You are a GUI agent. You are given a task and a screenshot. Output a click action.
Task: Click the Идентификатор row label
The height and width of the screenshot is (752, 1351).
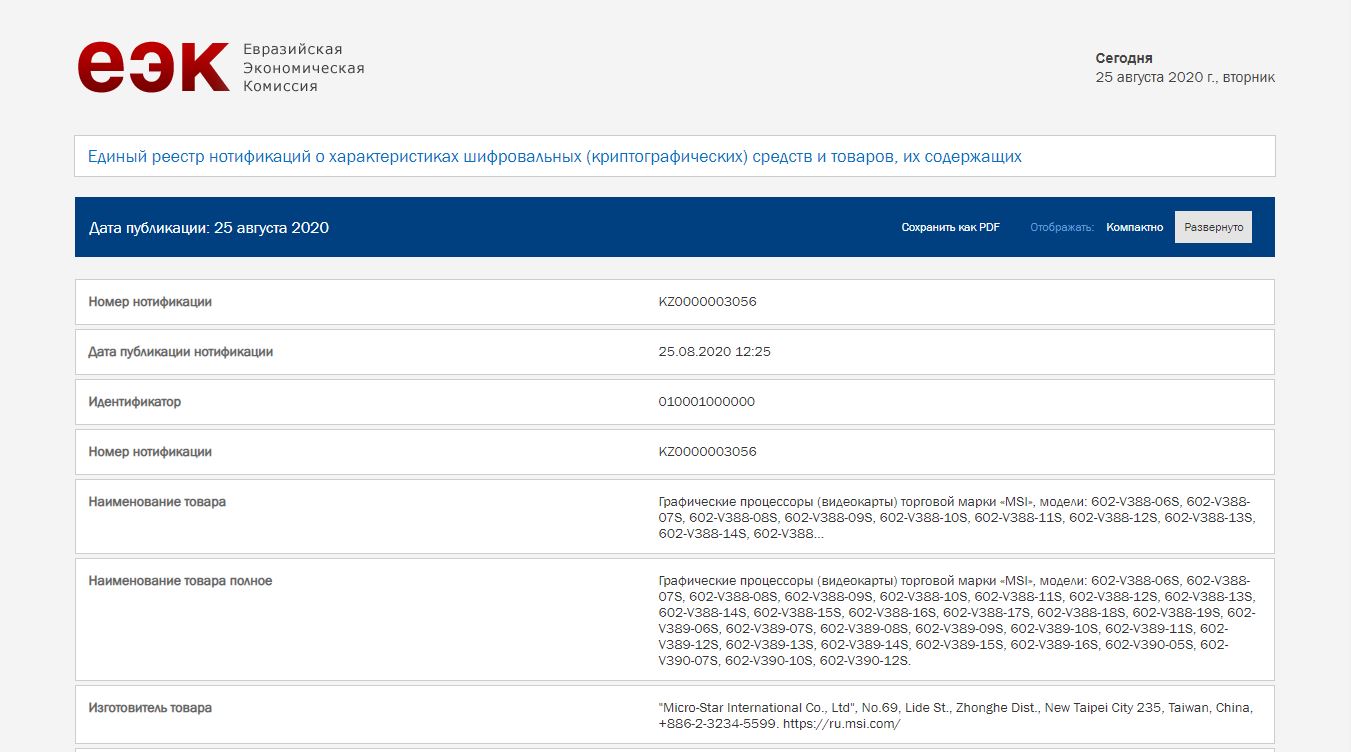[x=135, y=402]
